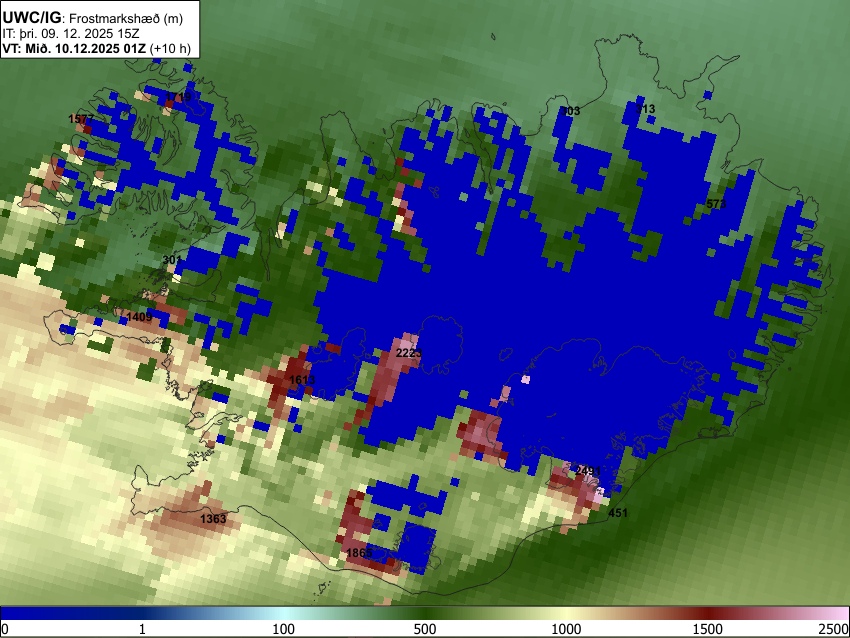Click the 'UWC/IG: Frostmarkshæð (m)' title text
This screenshot has height=638, width=850.
93,18
